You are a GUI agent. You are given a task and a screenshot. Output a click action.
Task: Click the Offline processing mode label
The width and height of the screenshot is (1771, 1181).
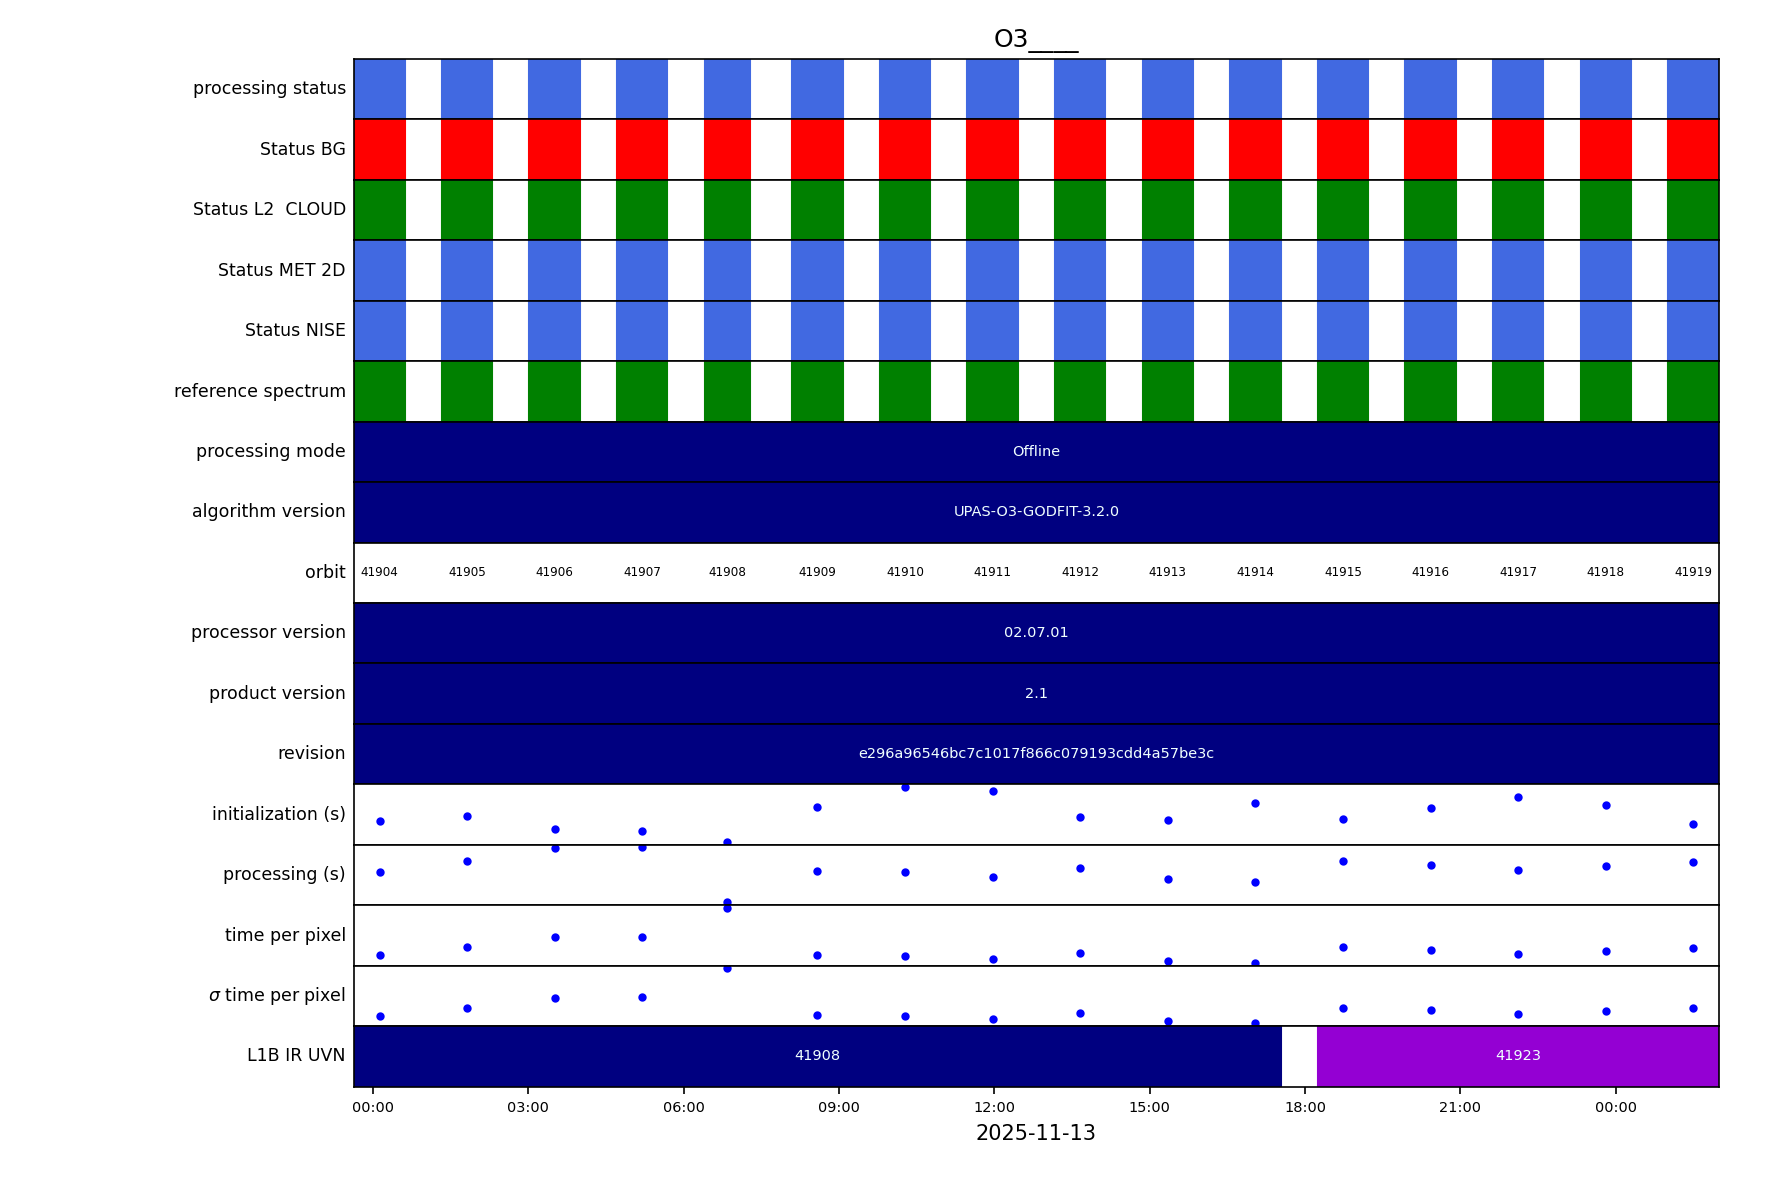point(1035,452)
